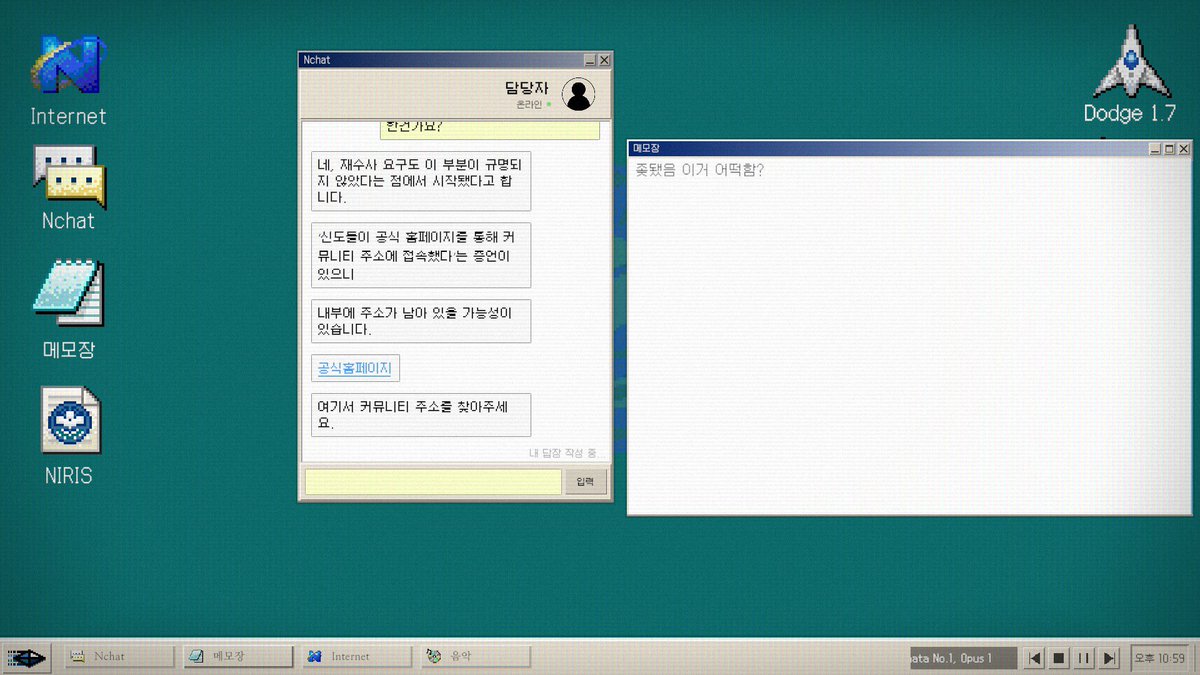Stop the music playback
The image size is (1200, 675).
tap(1059, 658)
